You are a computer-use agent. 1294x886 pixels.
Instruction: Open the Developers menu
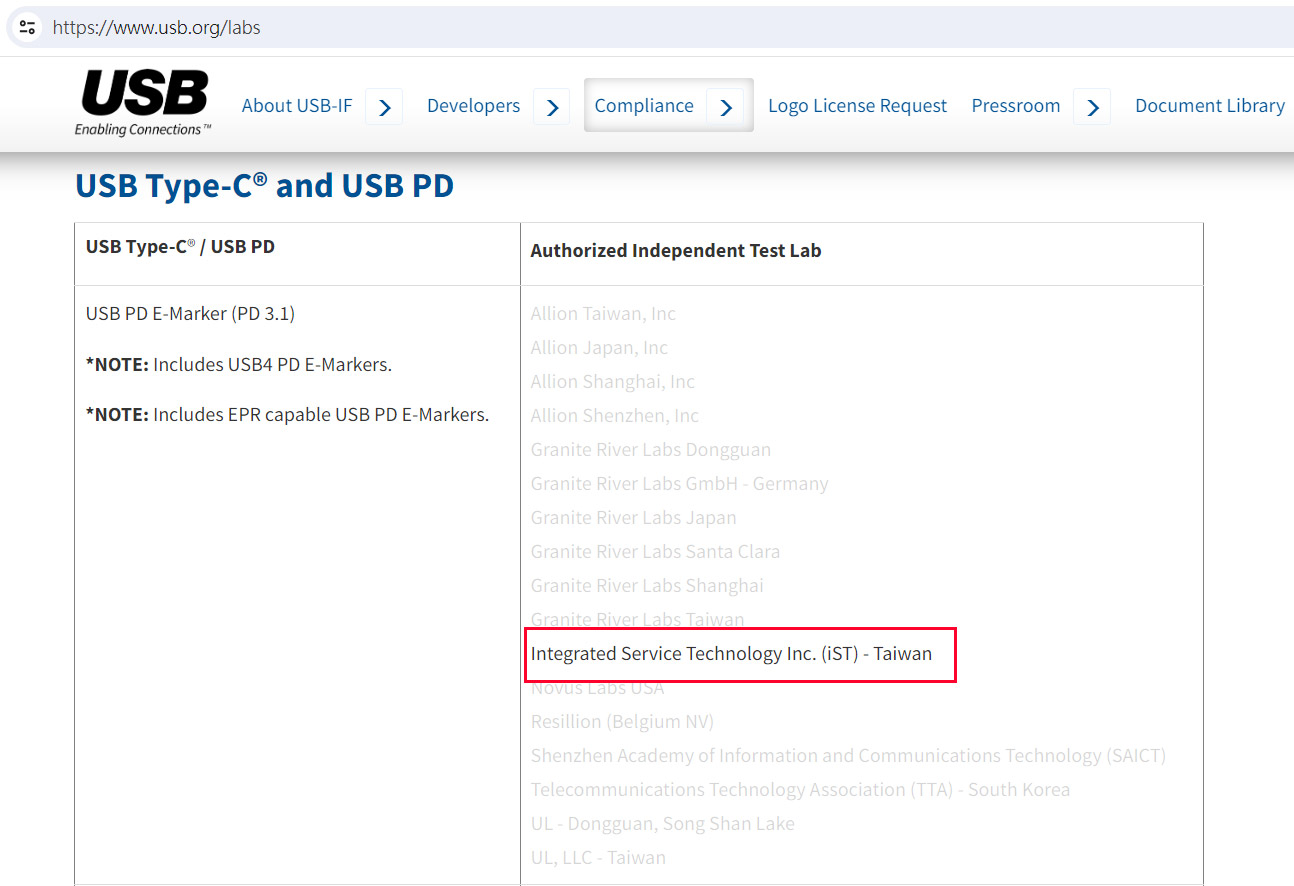(x=473, y=106)
